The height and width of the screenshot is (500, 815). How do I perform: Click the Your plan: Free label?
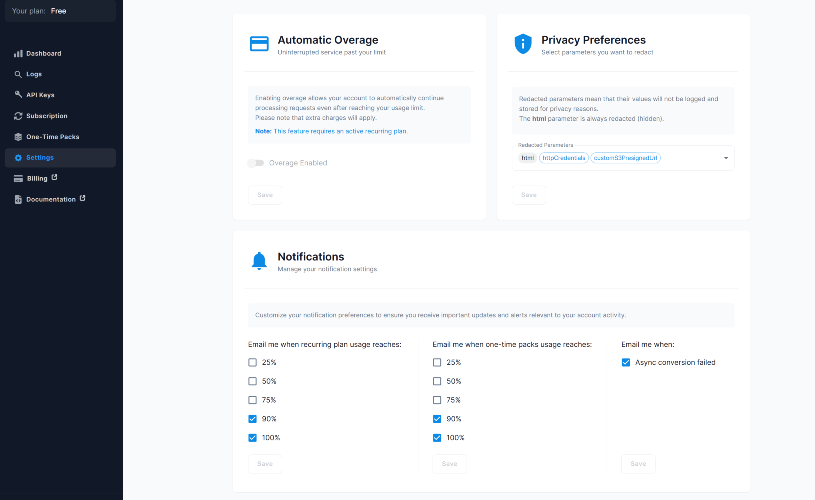[39, 11]
